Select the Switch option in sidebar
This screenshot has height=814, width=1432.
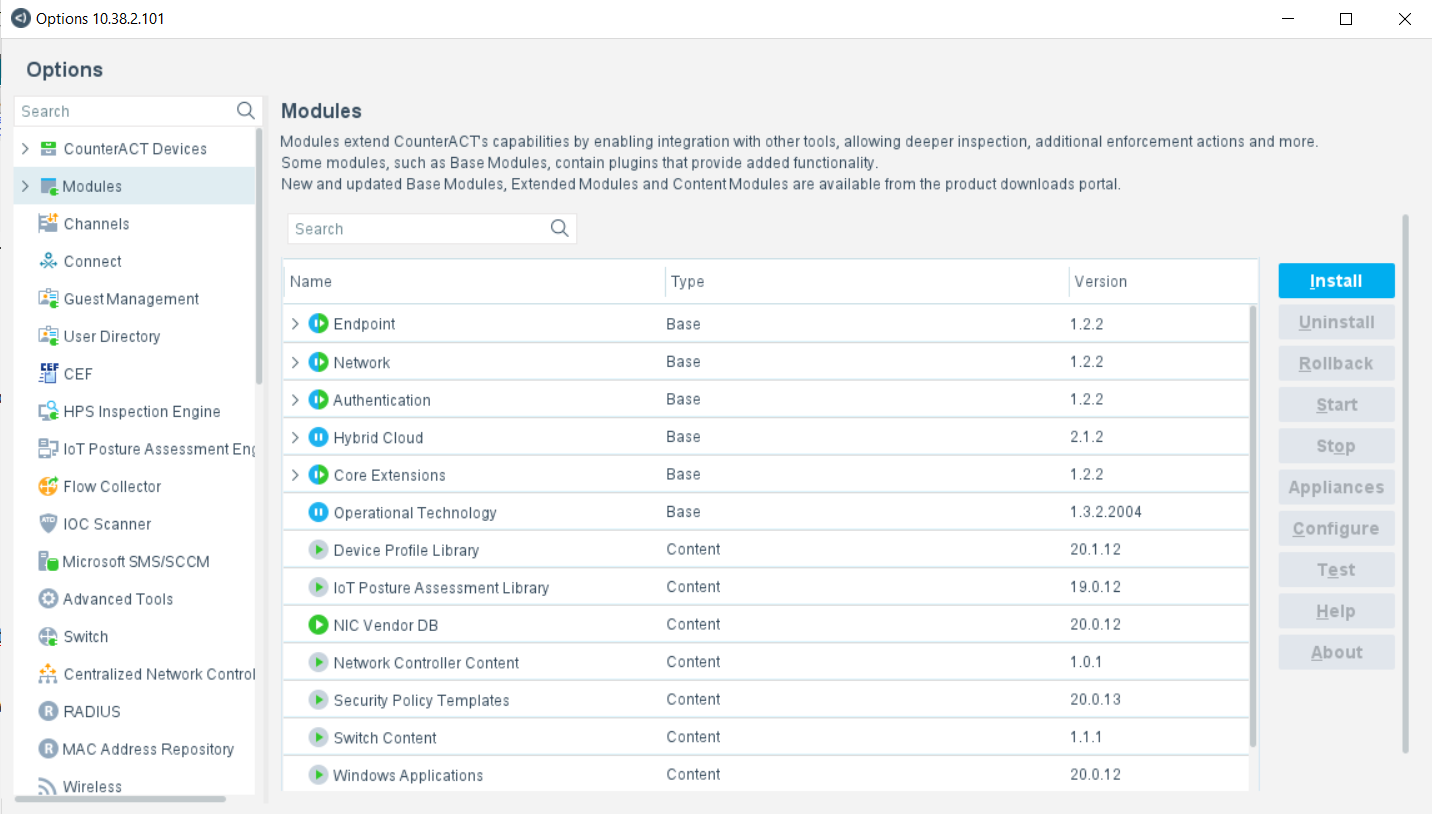86,637
